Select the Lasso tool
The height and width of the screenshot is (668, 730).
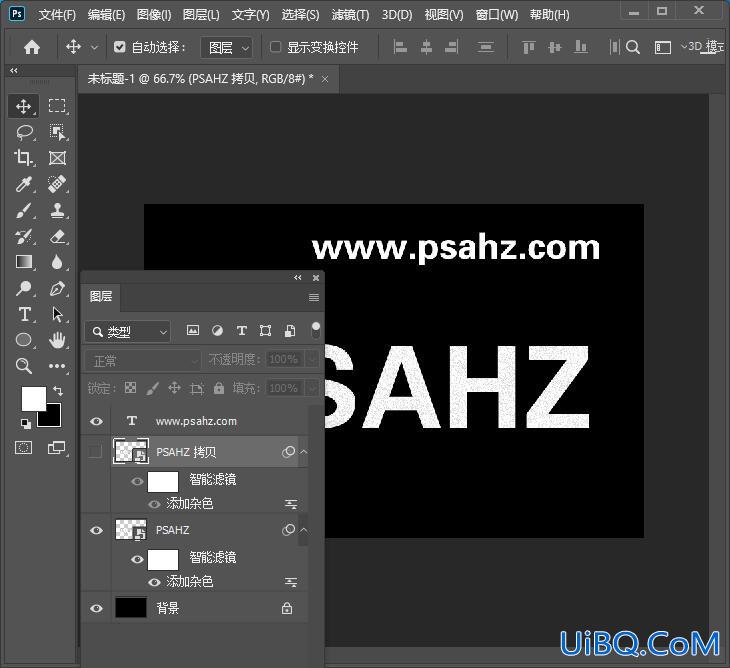click(x=24, y=133)
